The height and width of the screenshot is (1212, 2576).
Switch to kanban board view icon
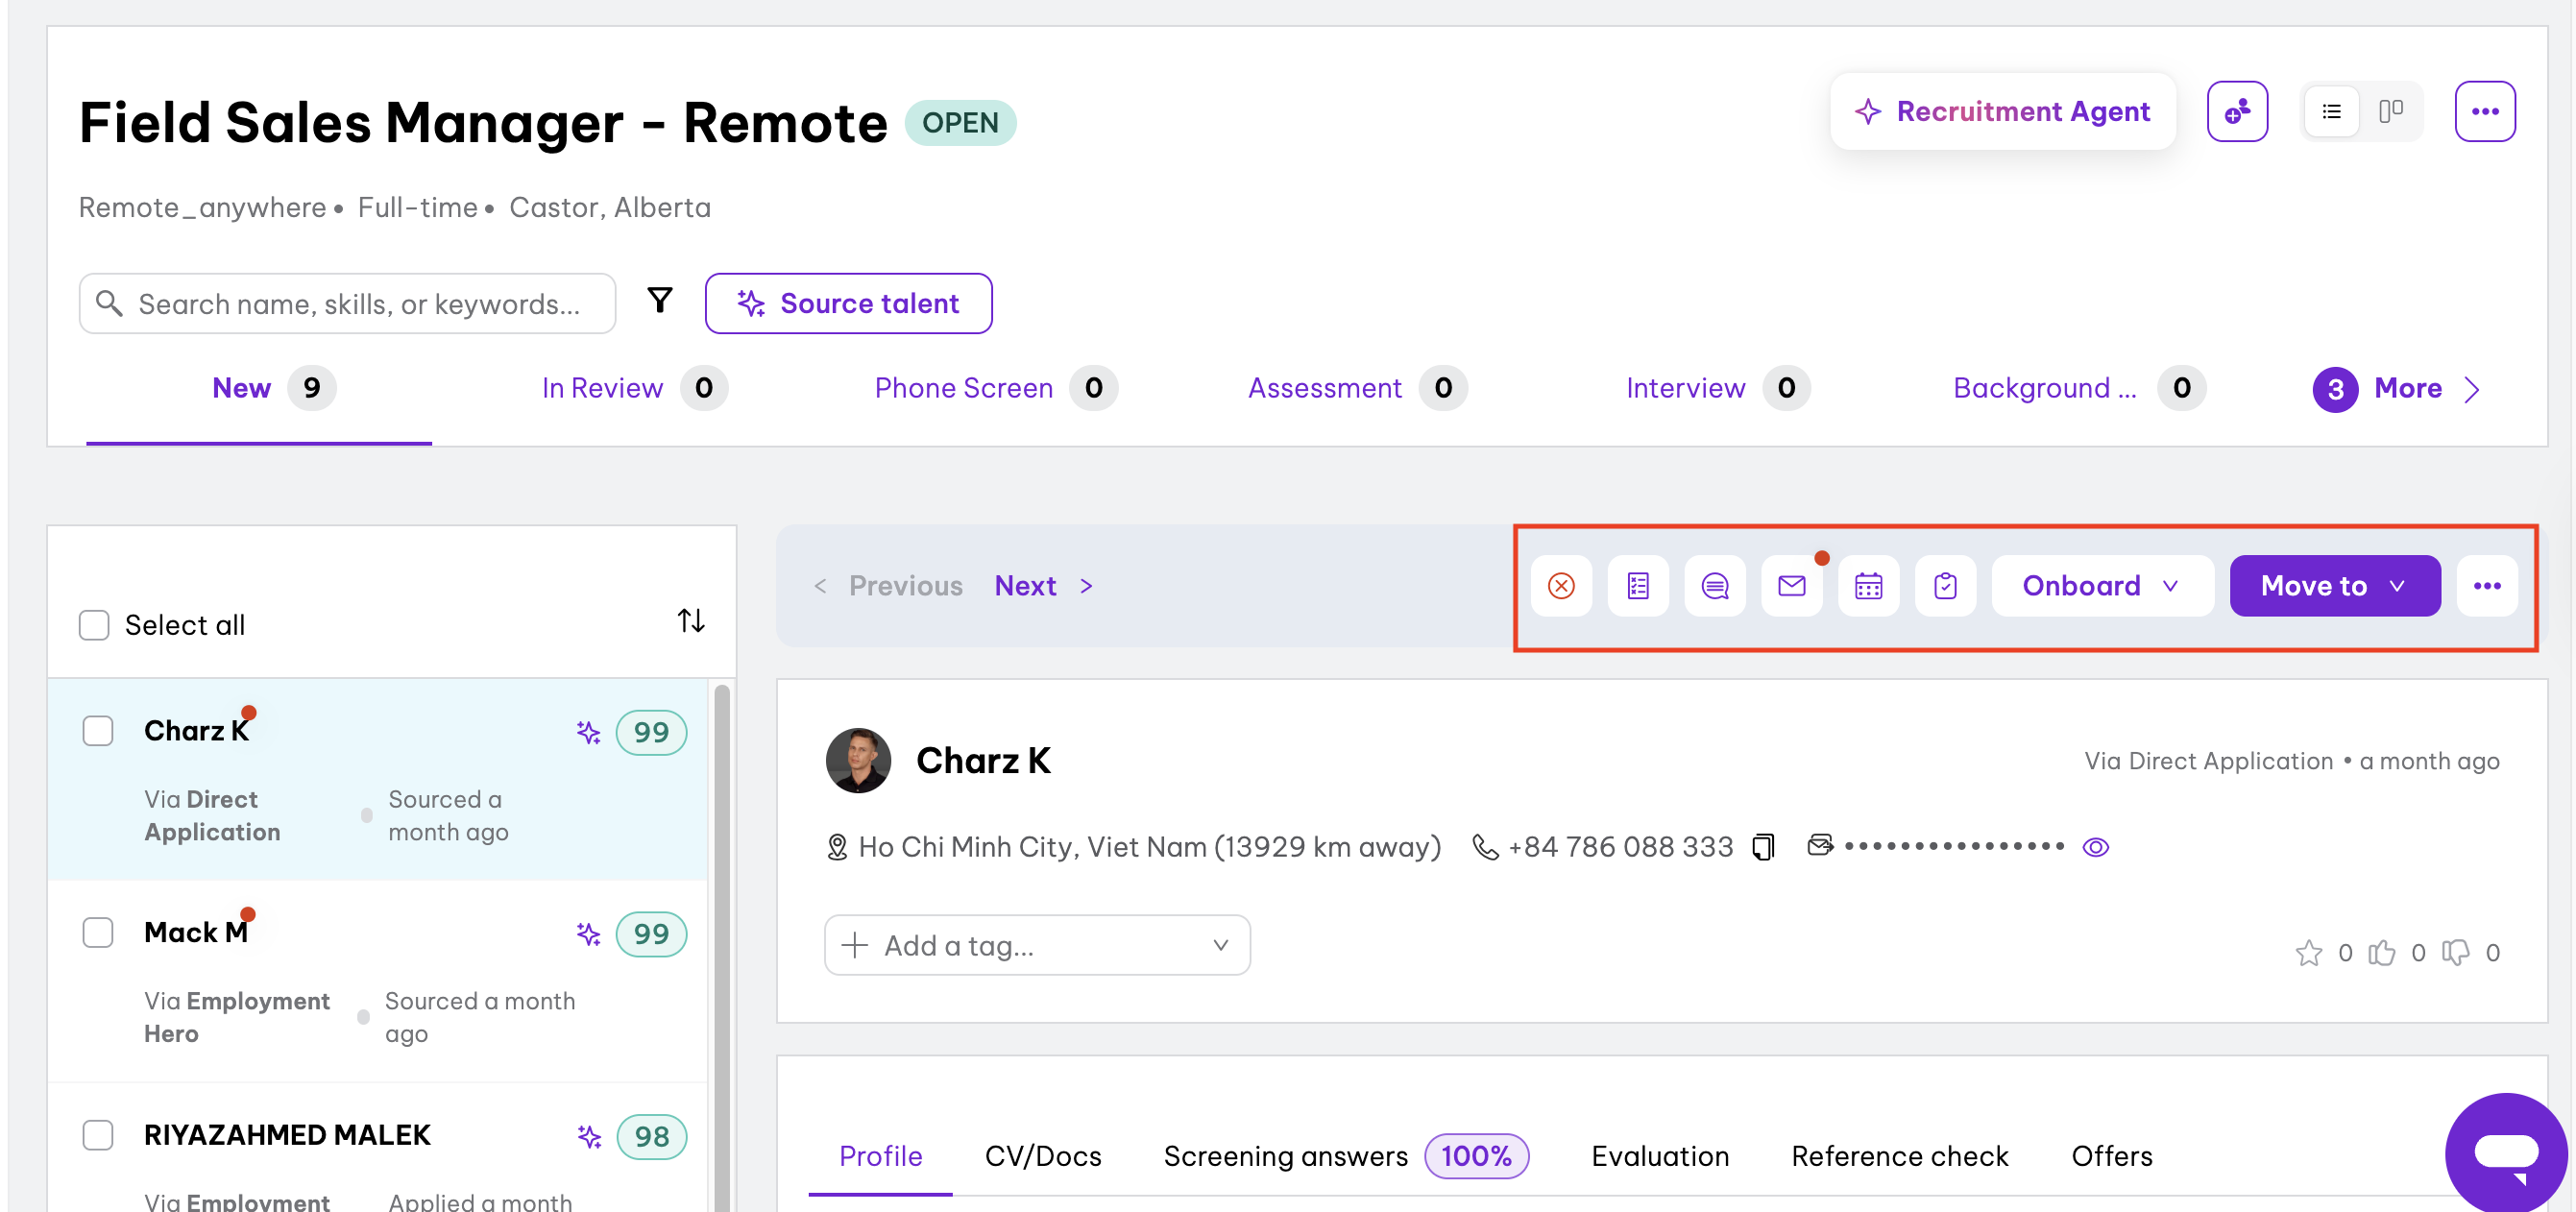2391,111
